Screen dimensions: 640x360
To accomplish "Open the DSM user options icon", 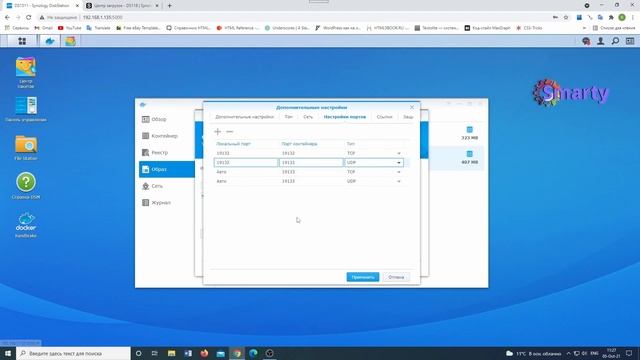I will tap(601, 41).
